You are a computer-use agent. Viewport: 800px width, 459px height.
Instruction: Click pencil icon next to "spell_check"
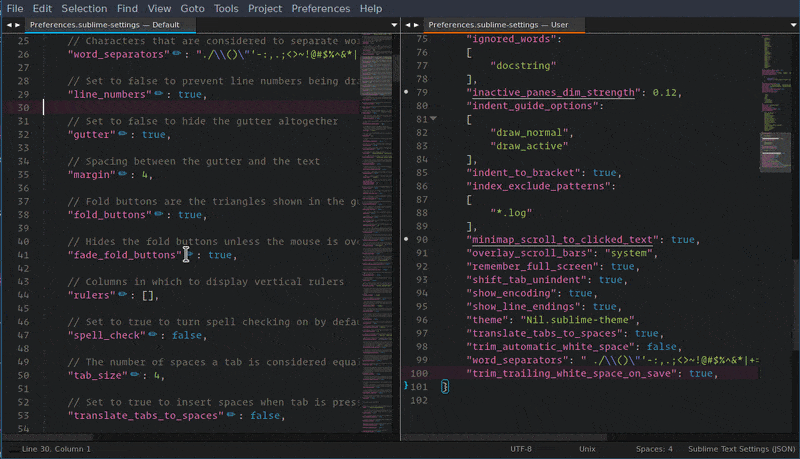click(x=153, y=335)
